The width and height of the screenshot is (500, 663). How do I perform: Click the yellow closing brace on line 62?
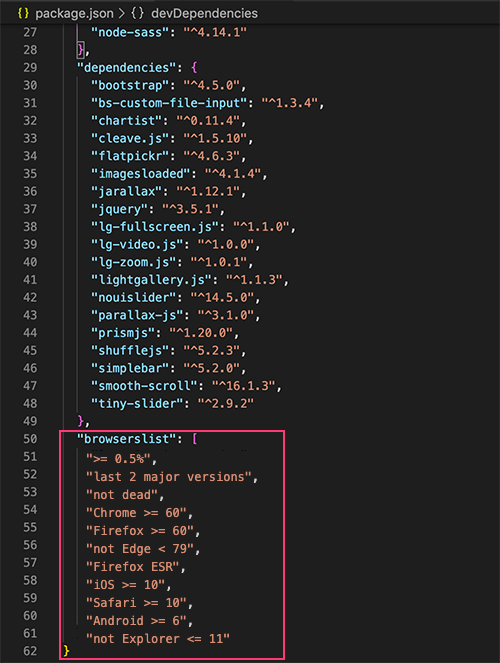coord(66,651)
